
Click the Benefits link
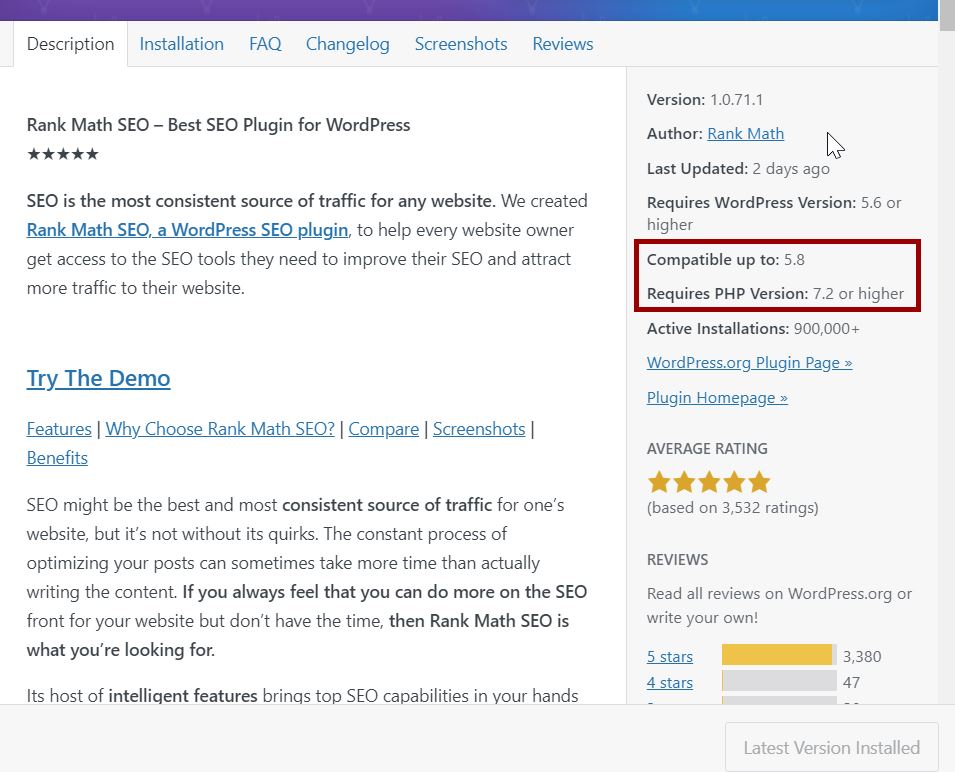pos(57,457)
